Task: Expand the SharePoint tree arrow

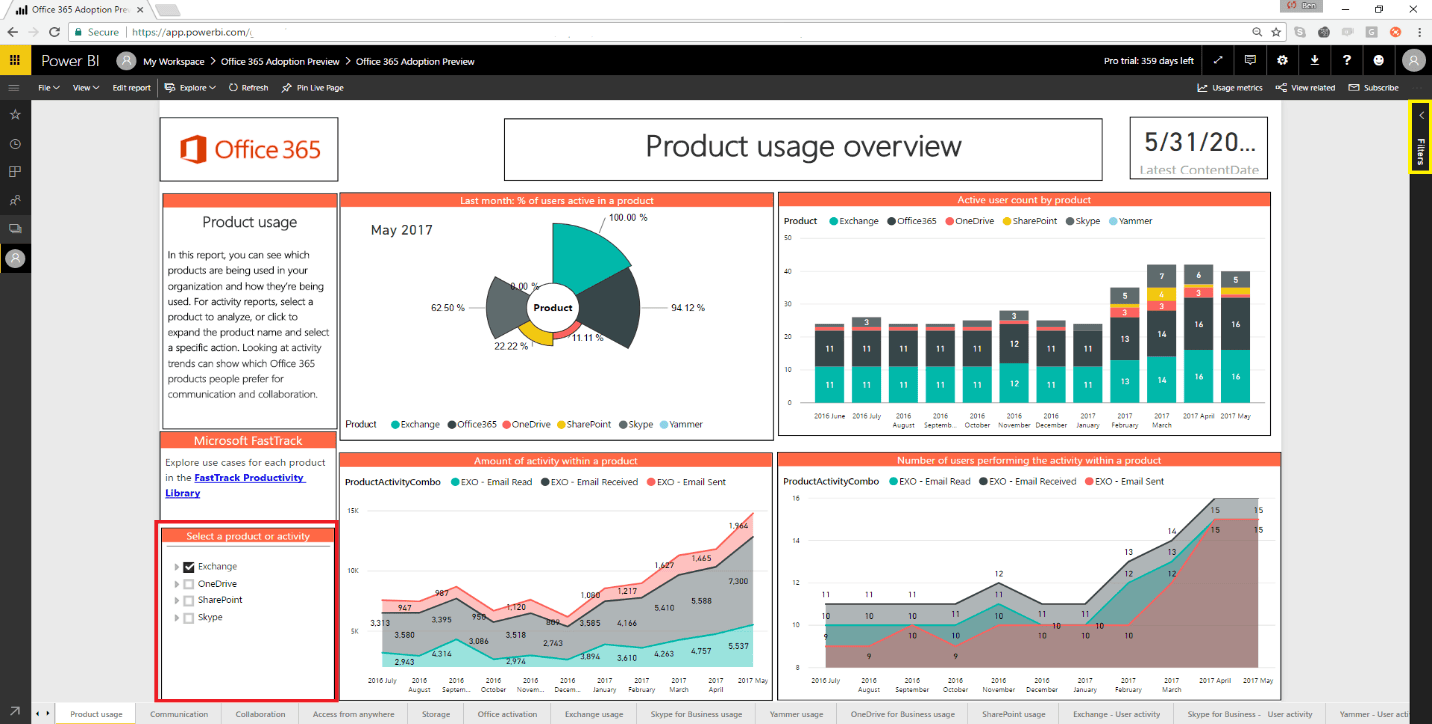Action: point(177,601)
